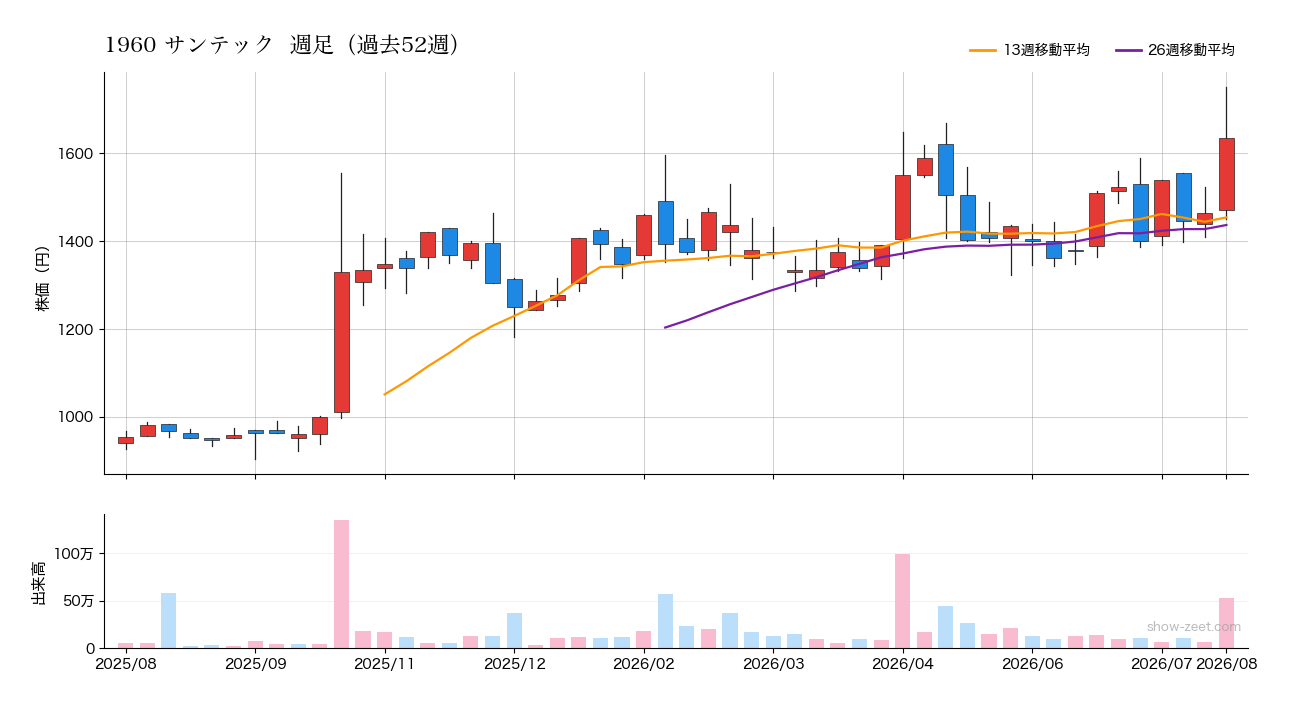Click the 1600 price axis tick label

click(x=76, y=154)
